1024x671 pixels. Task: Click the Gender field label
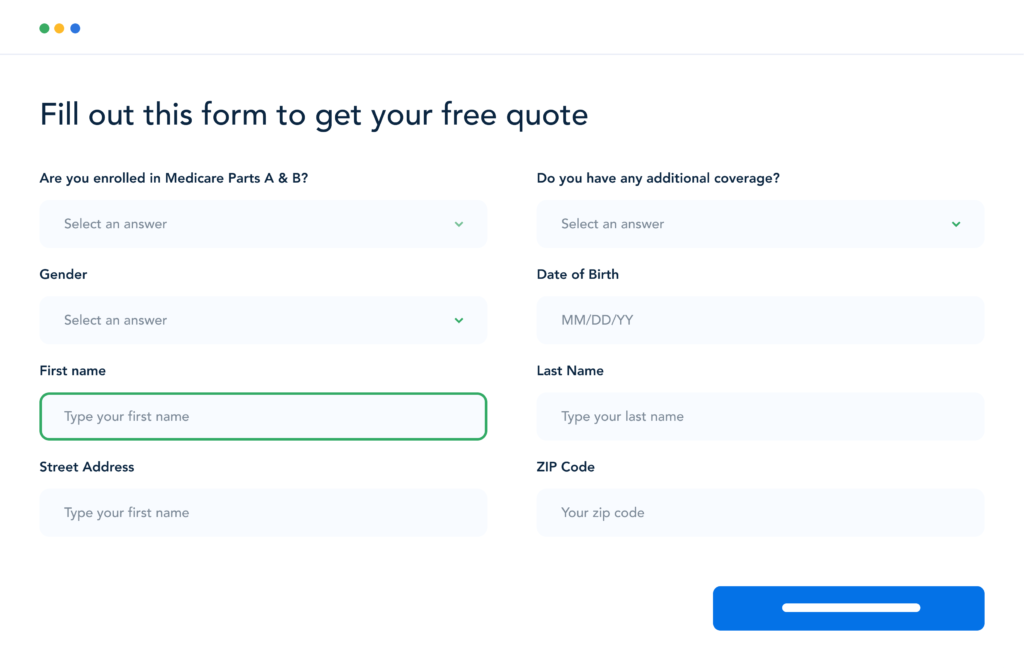pyautogui.click(x=63, y=274)
